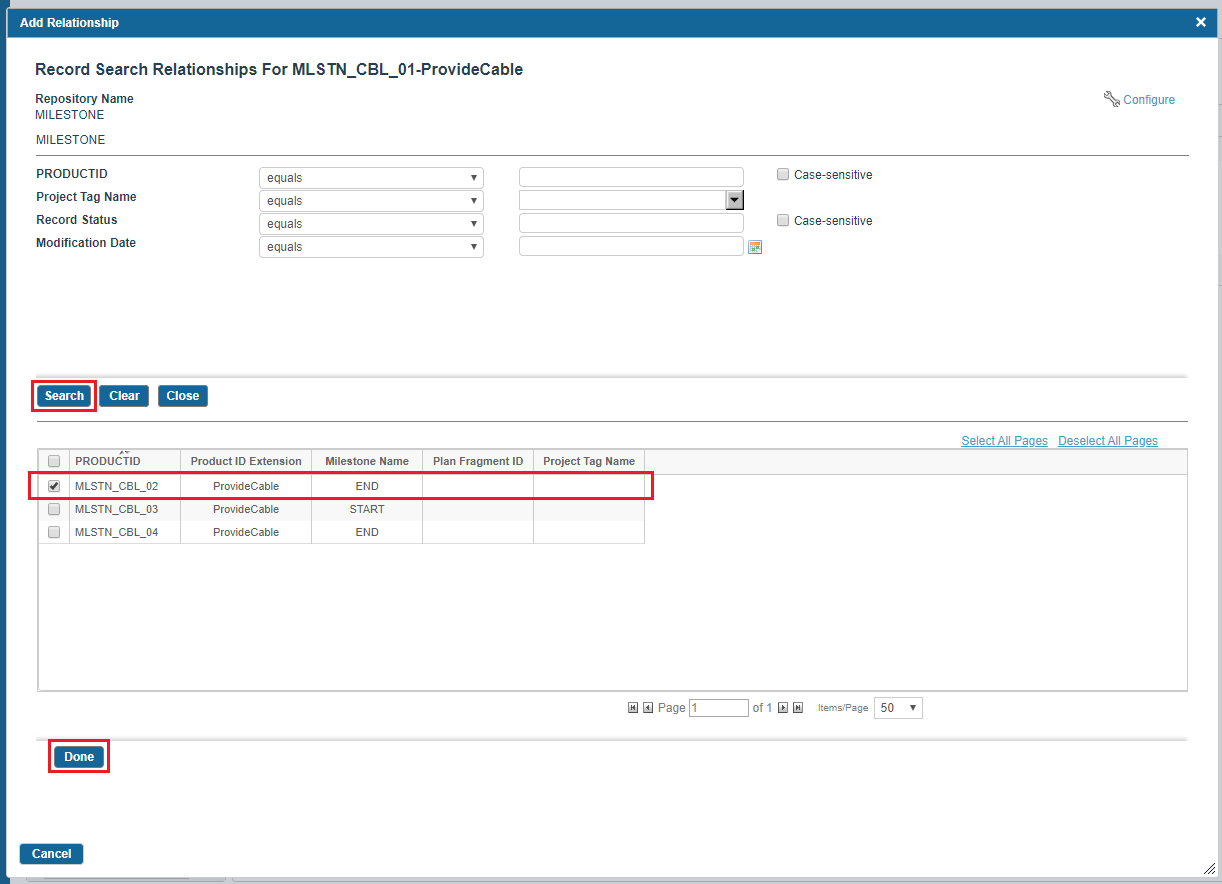This screenshot has width=1222, height=884.
Task: Click the Cancel button
Action: point(52,854)
